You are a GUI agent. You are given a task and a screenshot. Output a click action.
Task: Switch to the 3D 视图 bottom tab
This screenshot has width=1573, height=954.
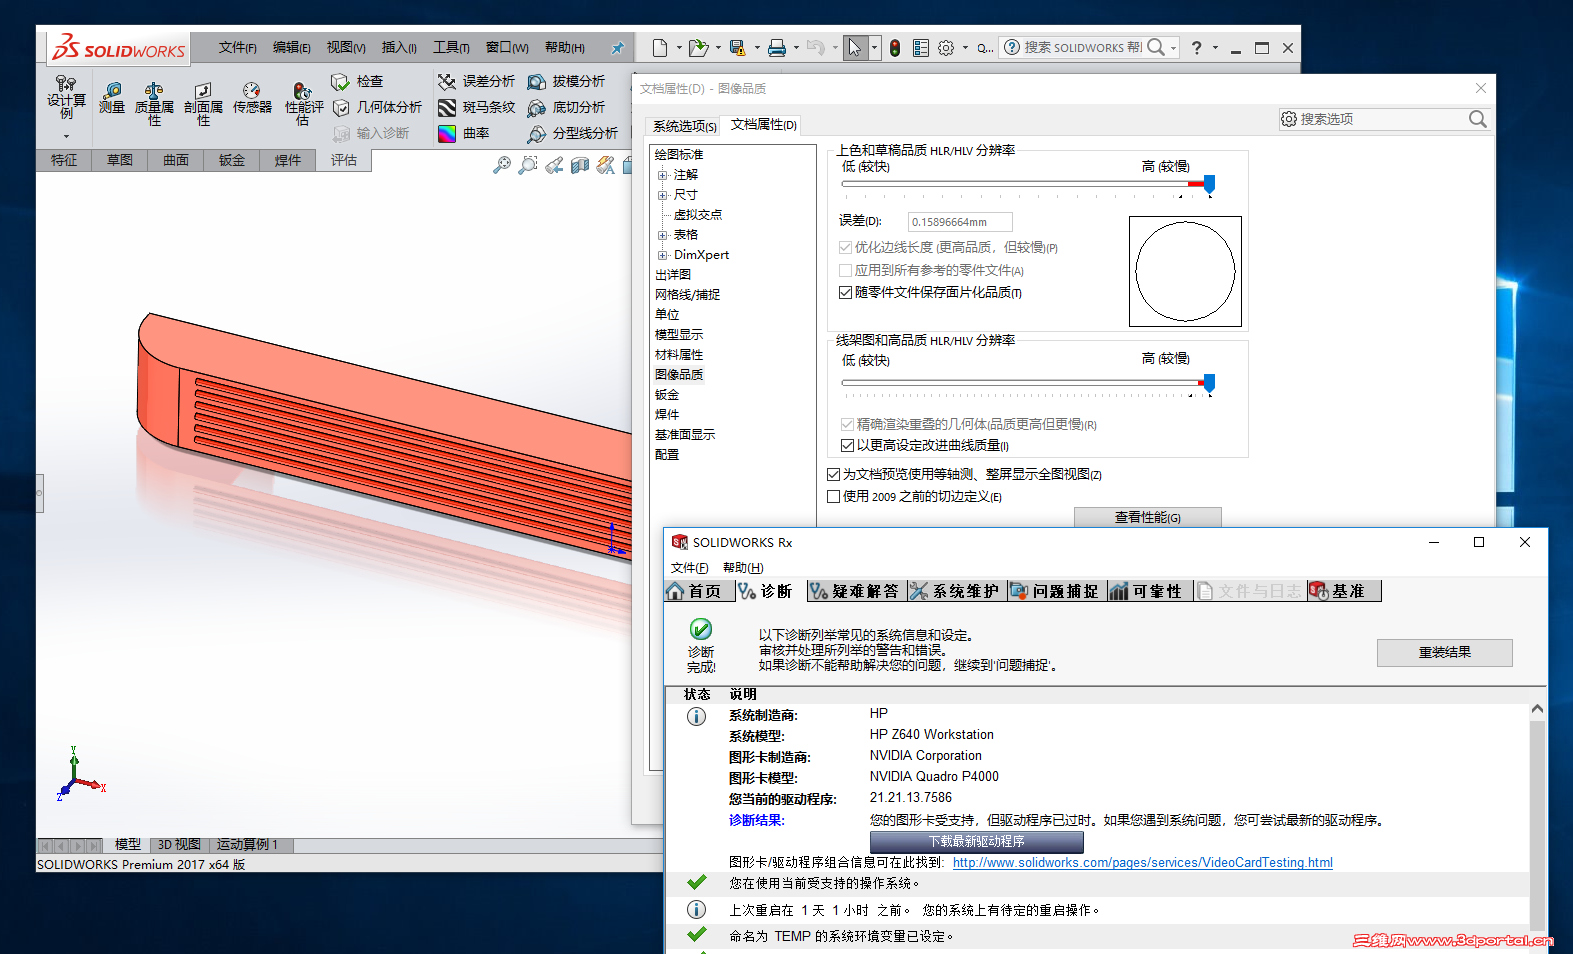pyautogui.click(x=179, y=845)
